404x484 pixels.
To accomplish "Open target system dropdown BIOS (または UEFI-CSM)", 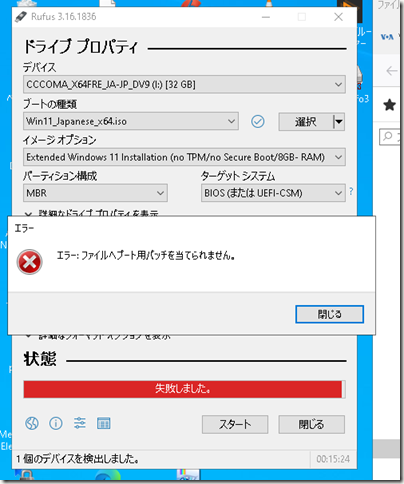I will point(273,193).
